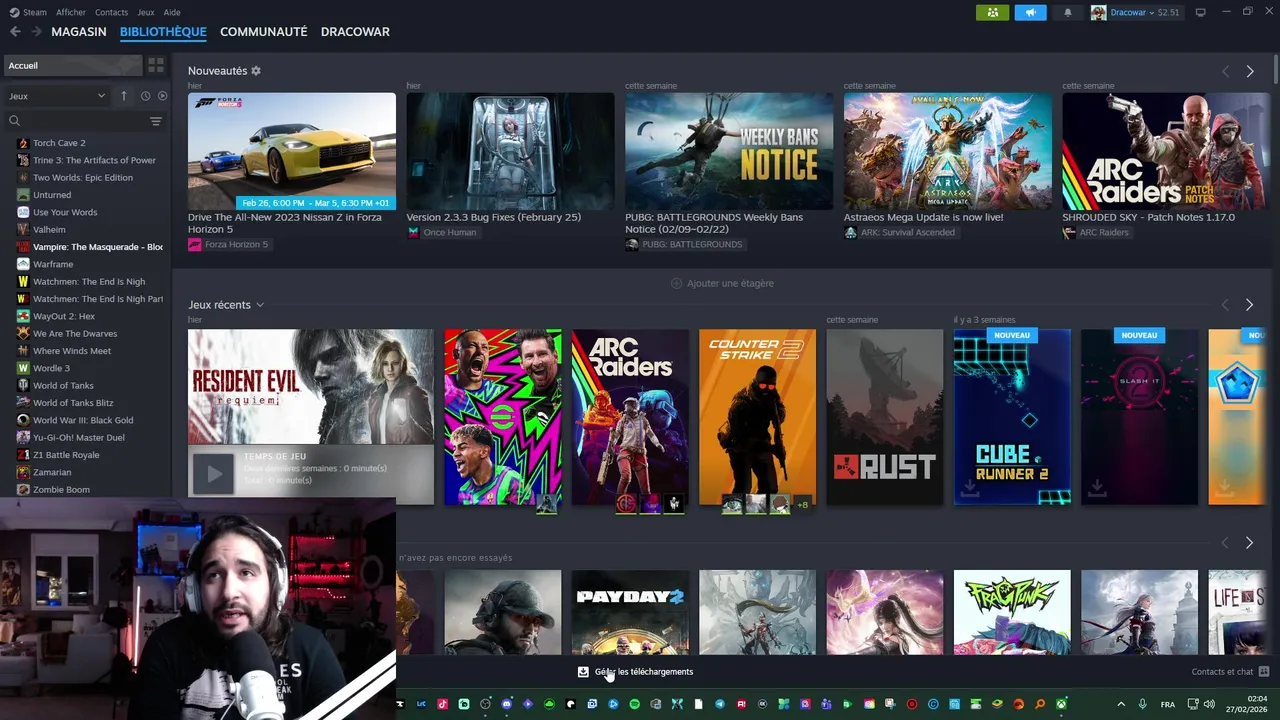Viewport: 1280px width, 720px height.
Task: Select the ARC Raiders cover in Jeux récents
Action: [x=630, y=417]
